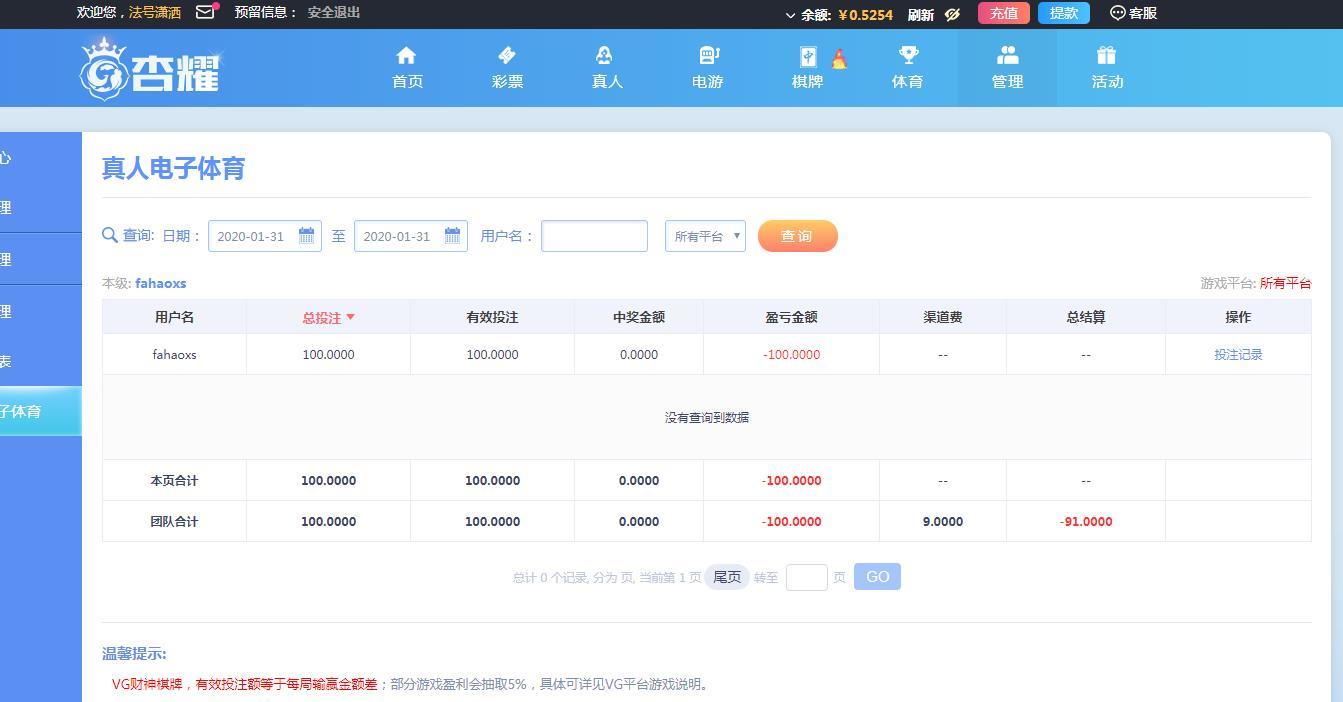Open the 活动 gift box icon

(1106, 56)
